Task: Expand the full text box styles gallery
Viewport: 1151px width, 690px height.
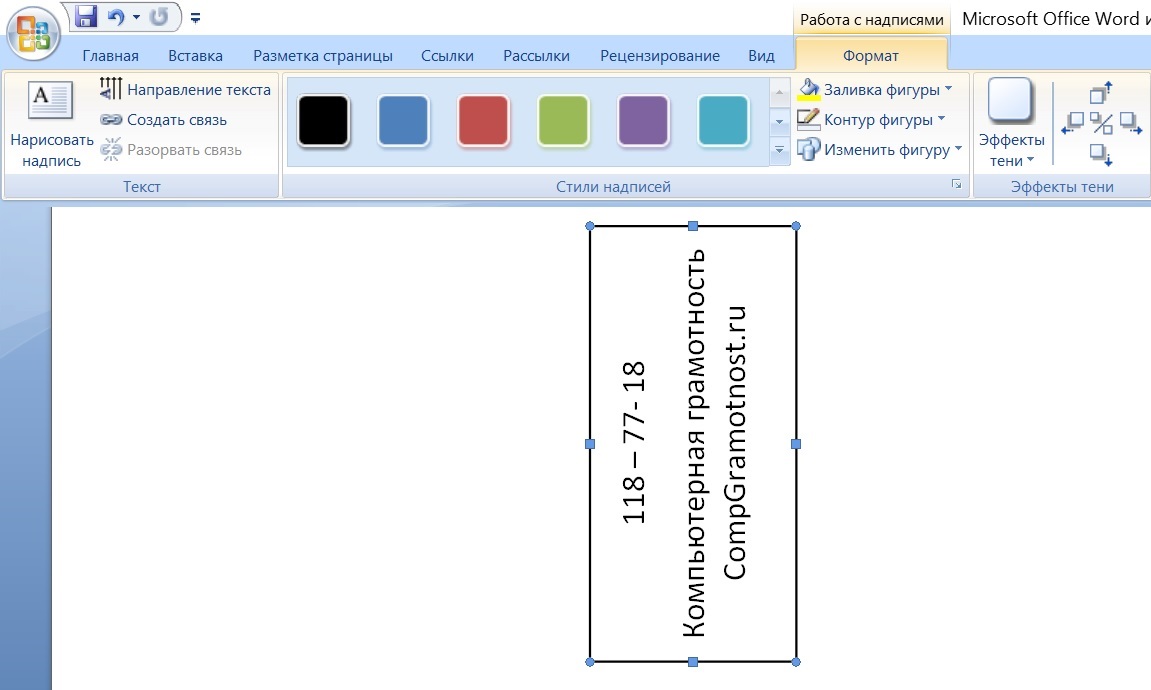Action: pyautogui.click(x=780, y=150)
